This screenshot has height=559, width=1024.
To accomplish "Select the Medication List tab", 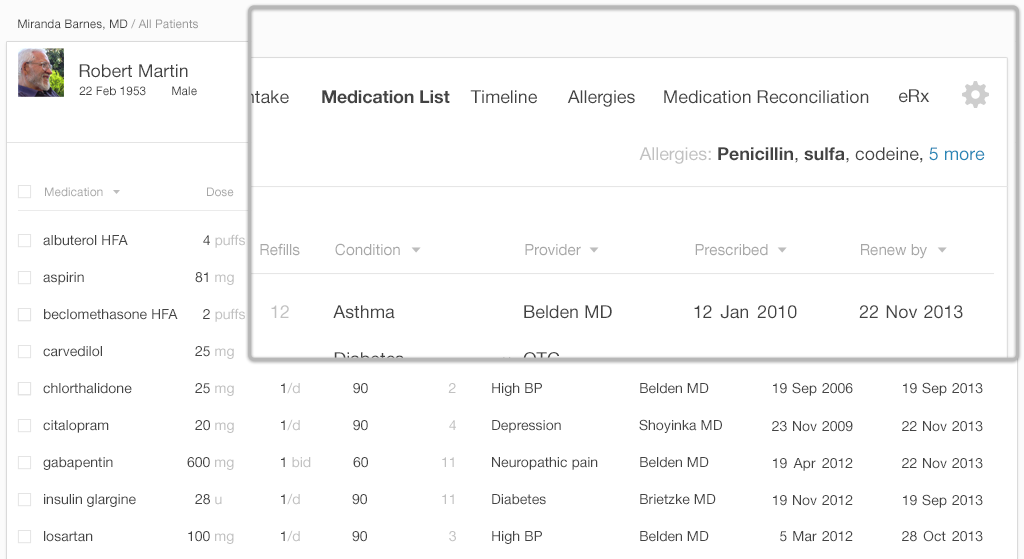I will [385, 97].
